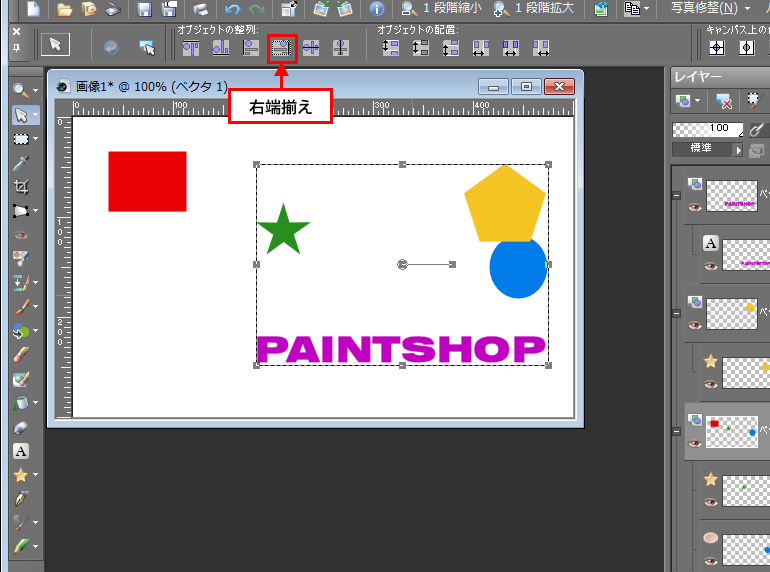Click the pick mode arrow button
Image resolution: width=770 pixels, height=572 pixels.
55,45
